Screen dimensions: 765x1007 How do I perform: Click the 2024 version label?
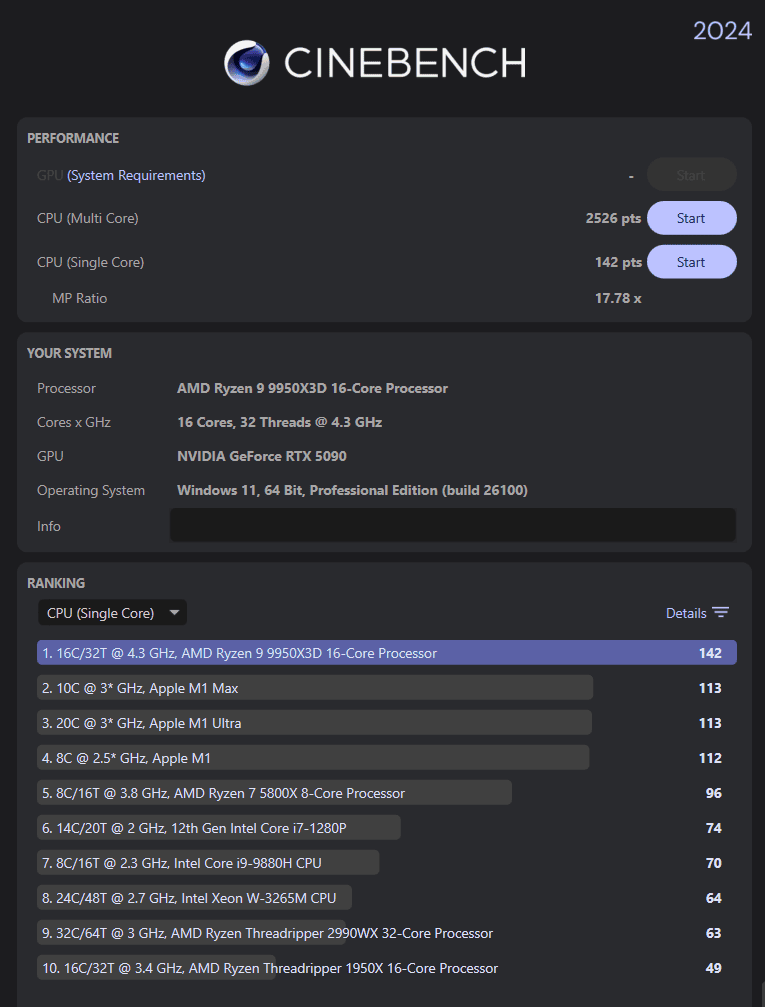[723, 31]
